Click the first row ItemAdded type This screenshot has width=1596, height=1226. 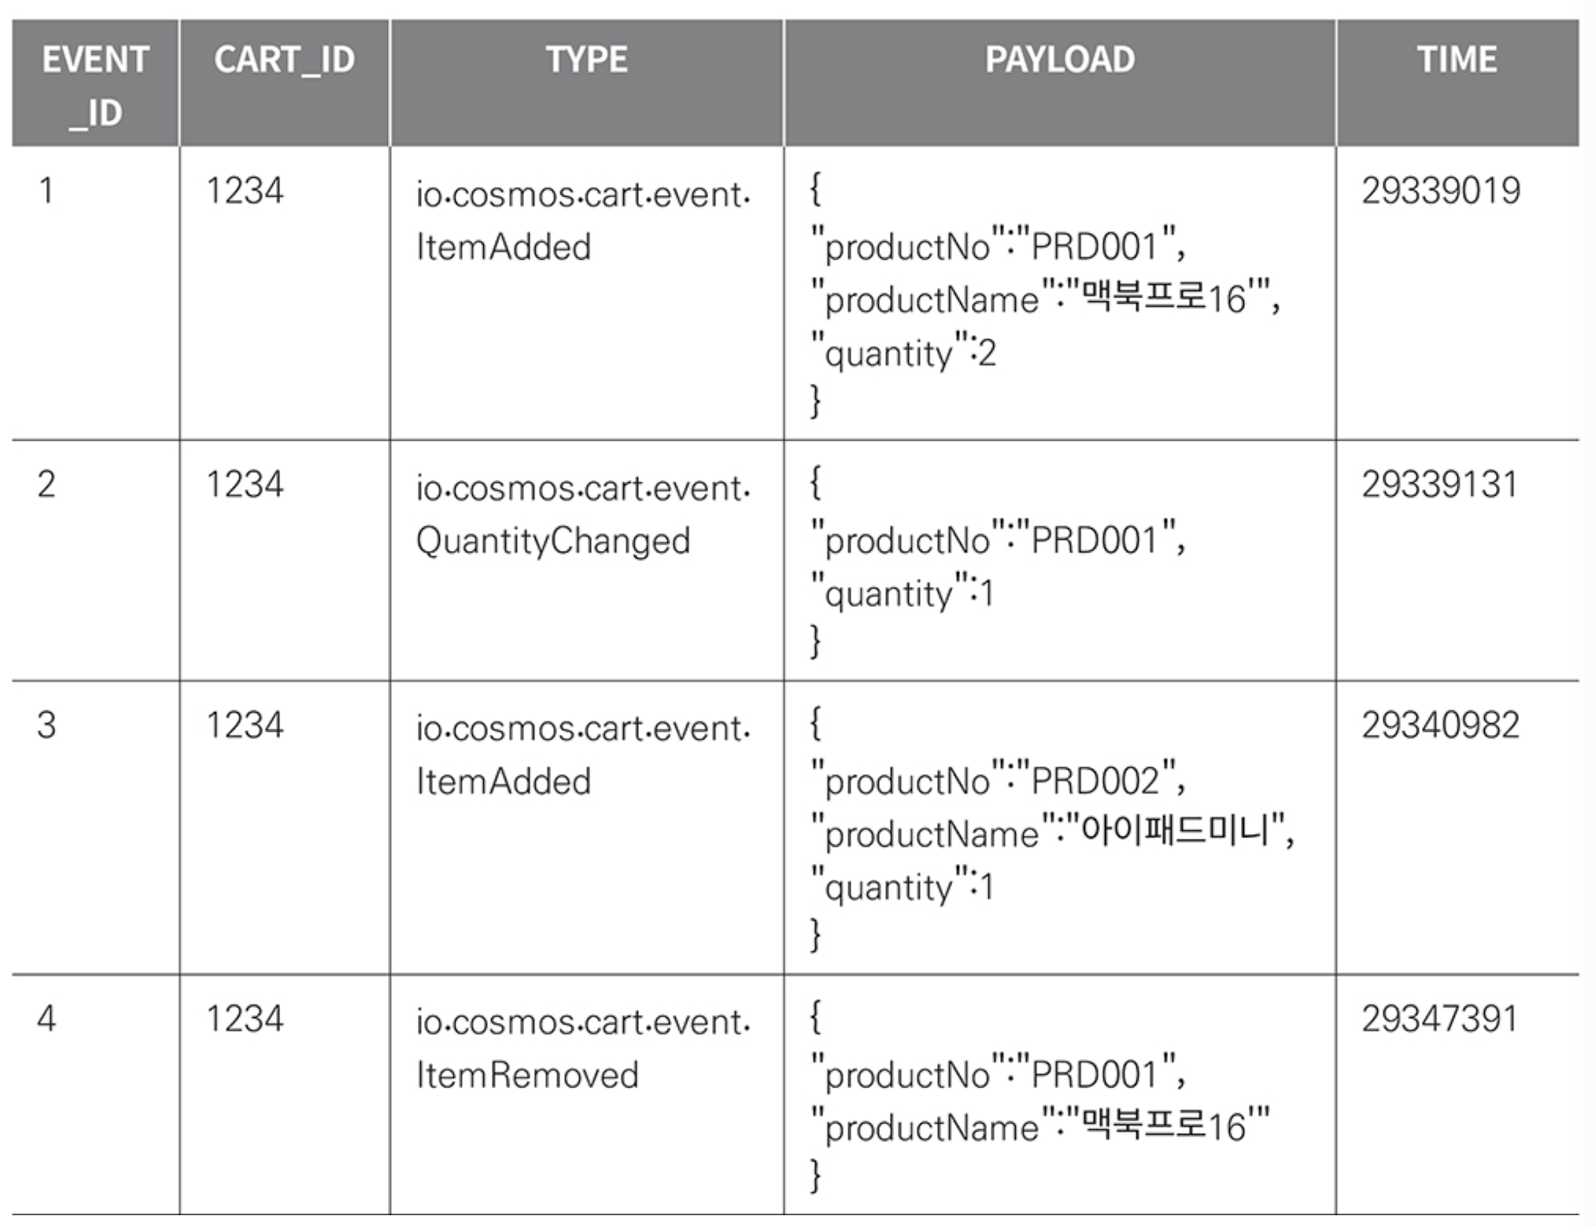(x=503, y=247)
